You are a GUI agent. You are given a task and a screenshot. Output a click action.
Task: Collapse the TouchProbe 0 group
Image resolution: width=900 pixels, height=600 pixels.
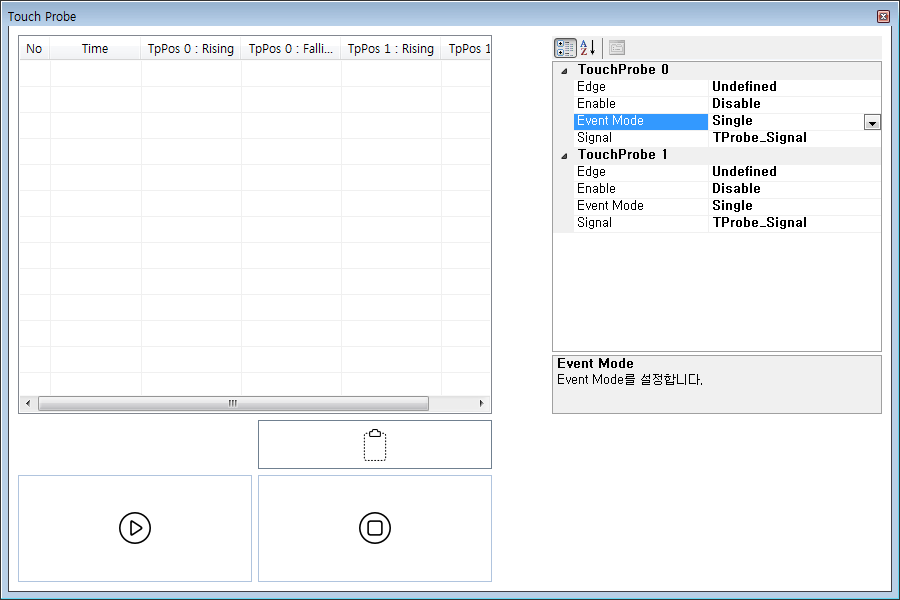(564, 71)
